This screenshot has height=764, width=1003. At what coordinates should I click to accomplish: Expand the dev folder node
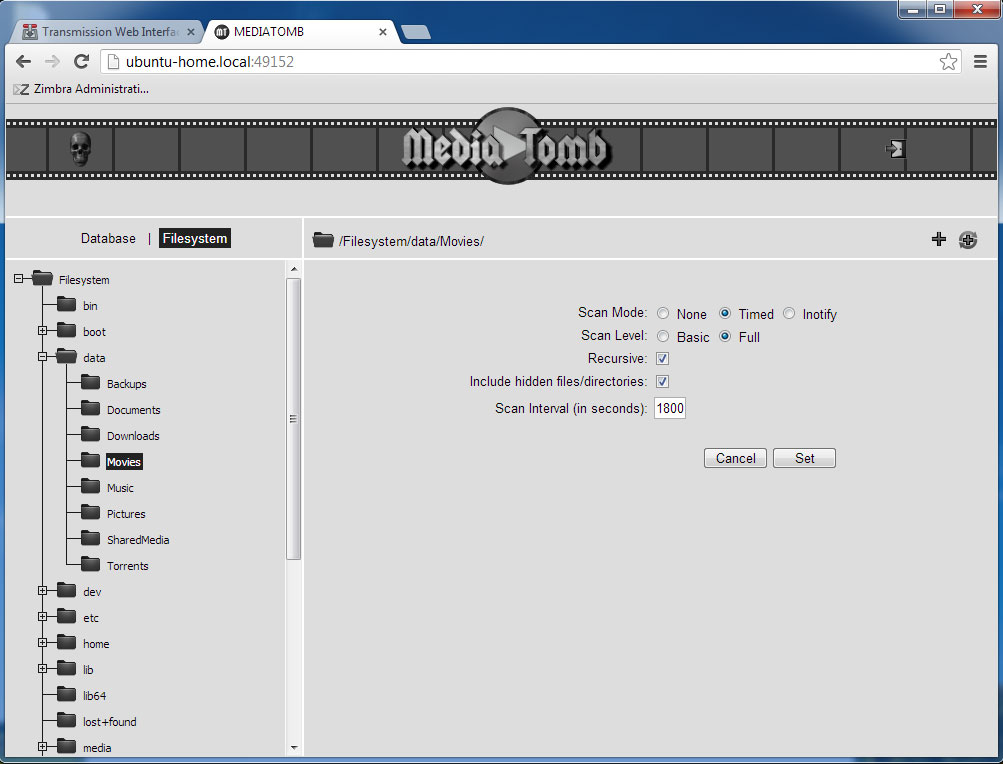click(x=42, y=591)
